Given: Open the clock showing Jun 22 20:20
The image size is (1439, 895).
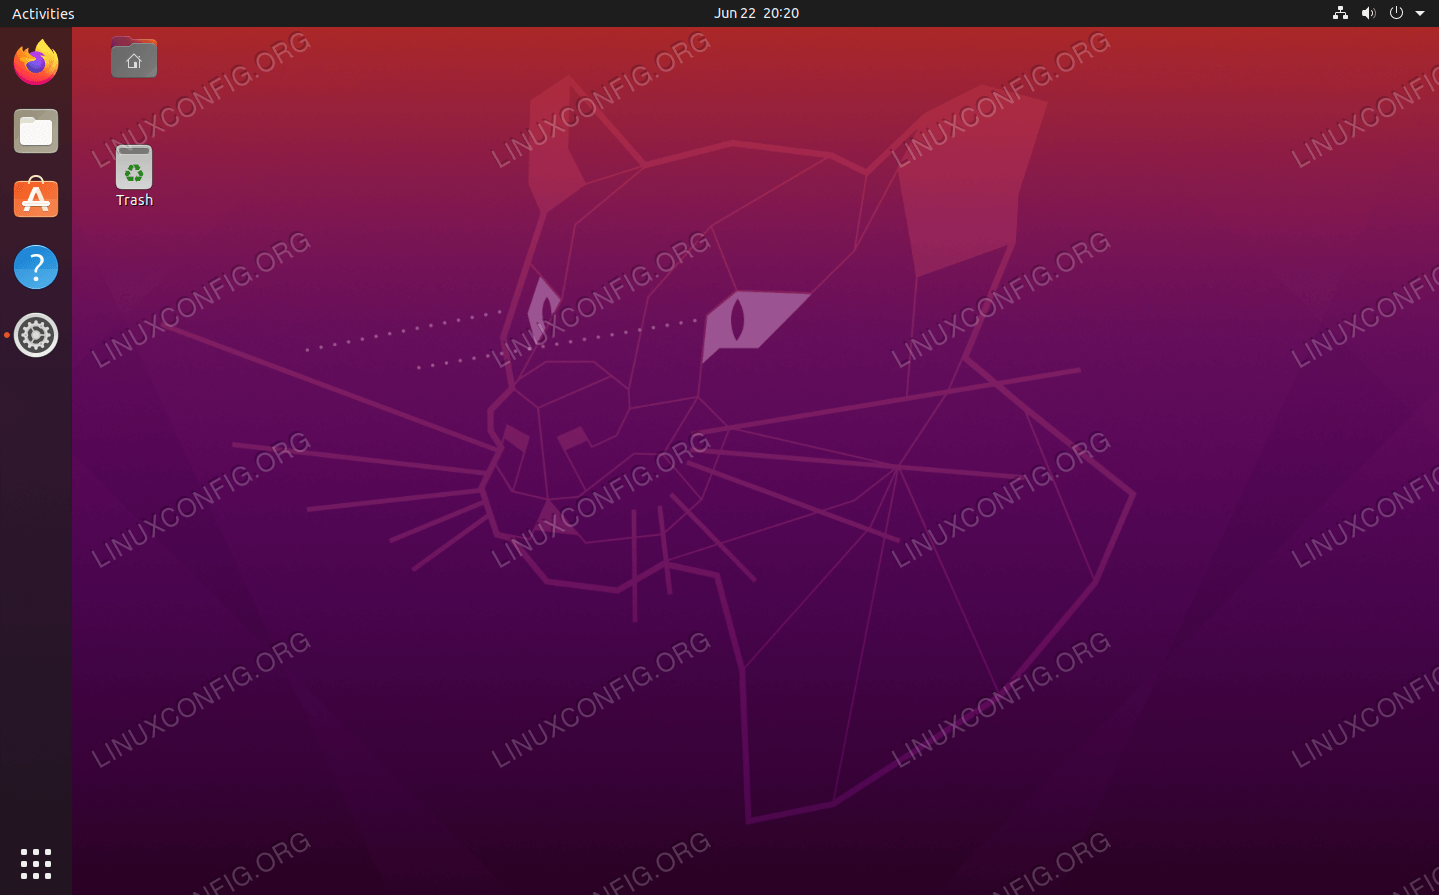Looking at the screenshot, I should 756,13.
